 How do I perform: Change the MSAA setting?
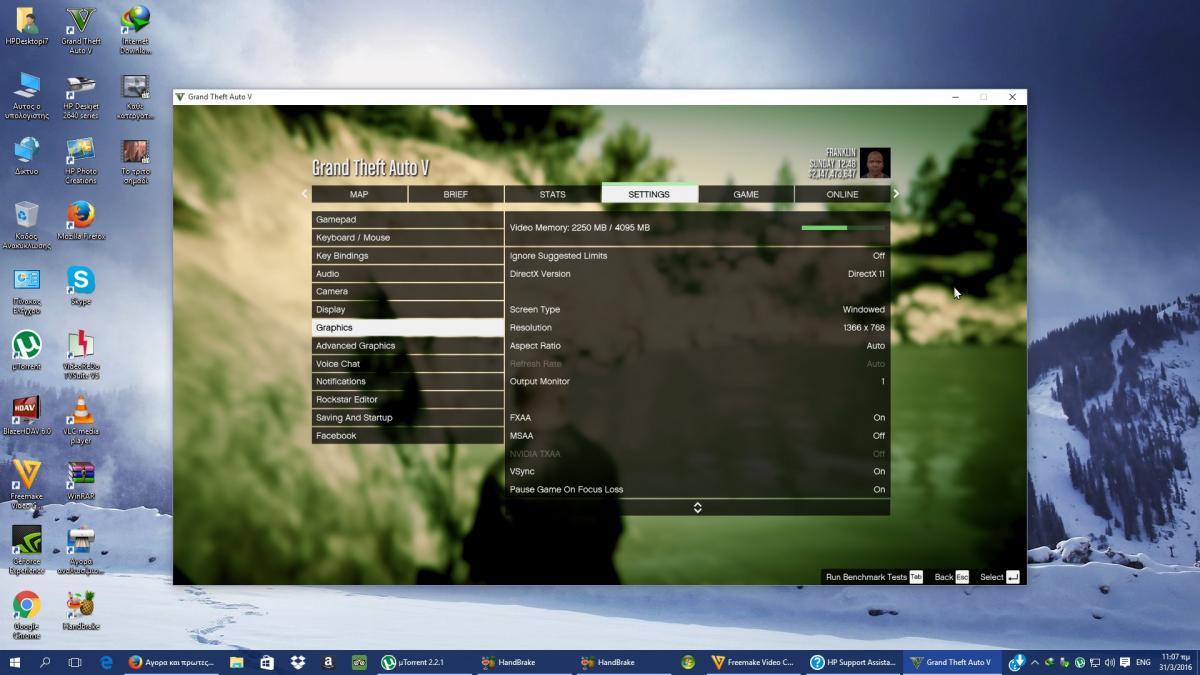tap(697, 436)
